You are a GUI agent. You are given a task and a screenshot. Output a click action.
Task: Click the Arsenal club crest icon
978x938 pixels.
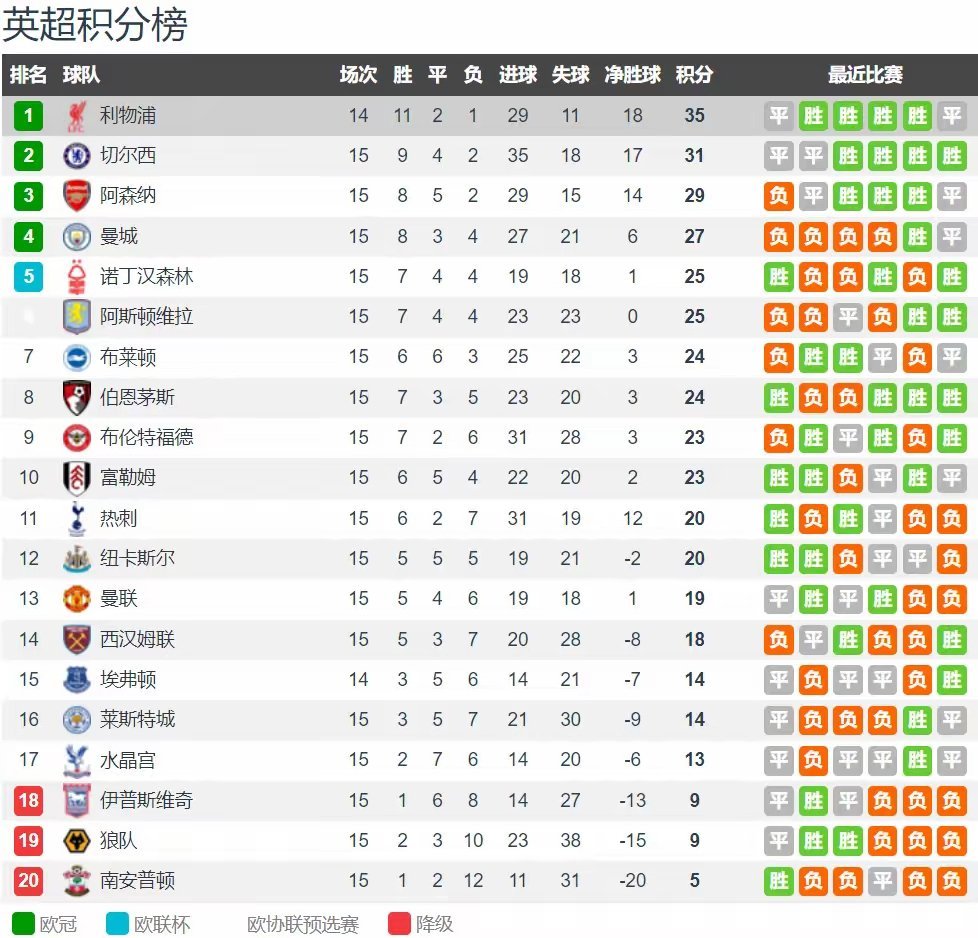point(77,196)
